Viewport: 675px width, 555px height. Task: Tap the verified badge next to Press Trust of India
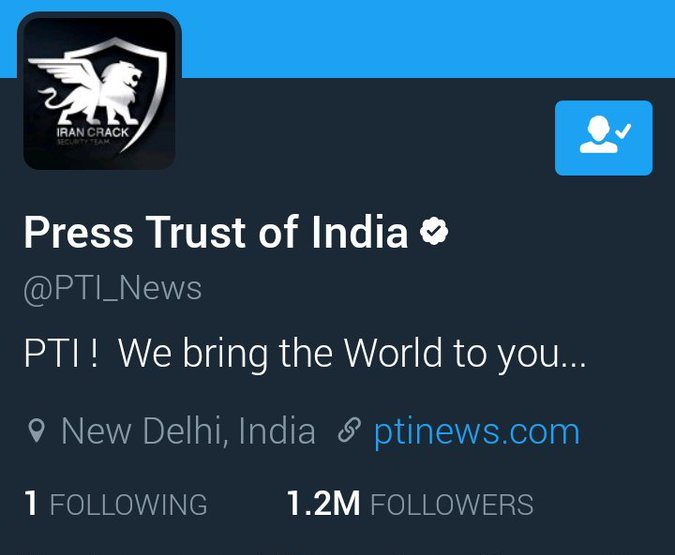coord(434,231)
